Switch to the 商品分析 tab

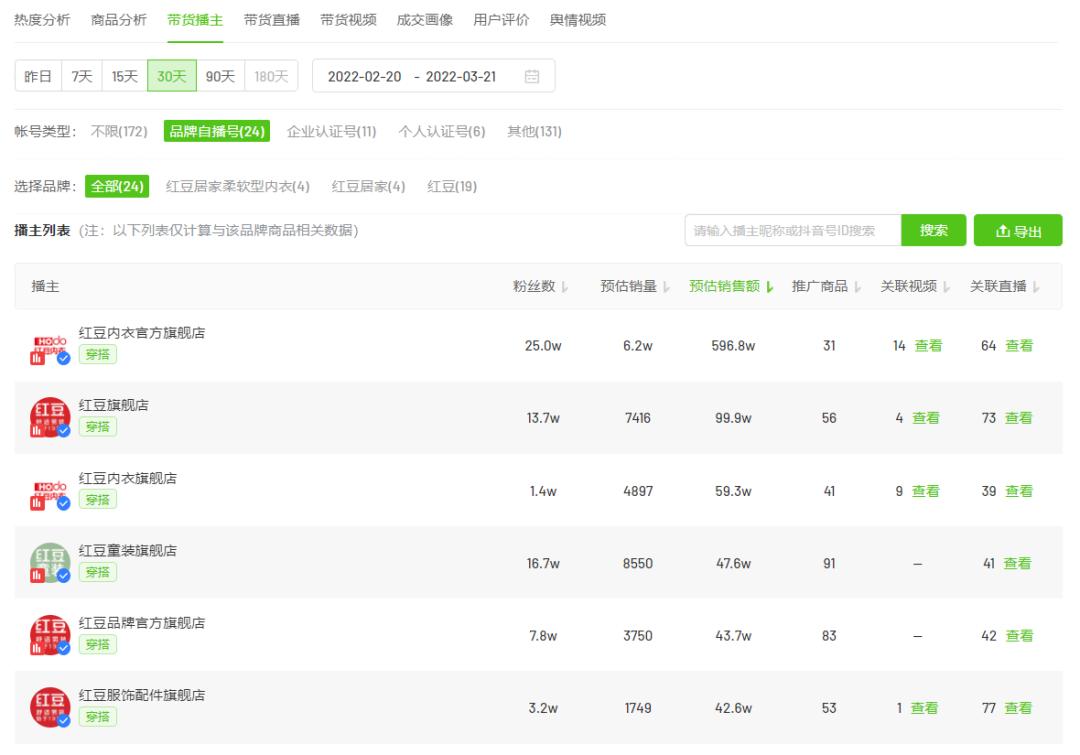(116, 19)
